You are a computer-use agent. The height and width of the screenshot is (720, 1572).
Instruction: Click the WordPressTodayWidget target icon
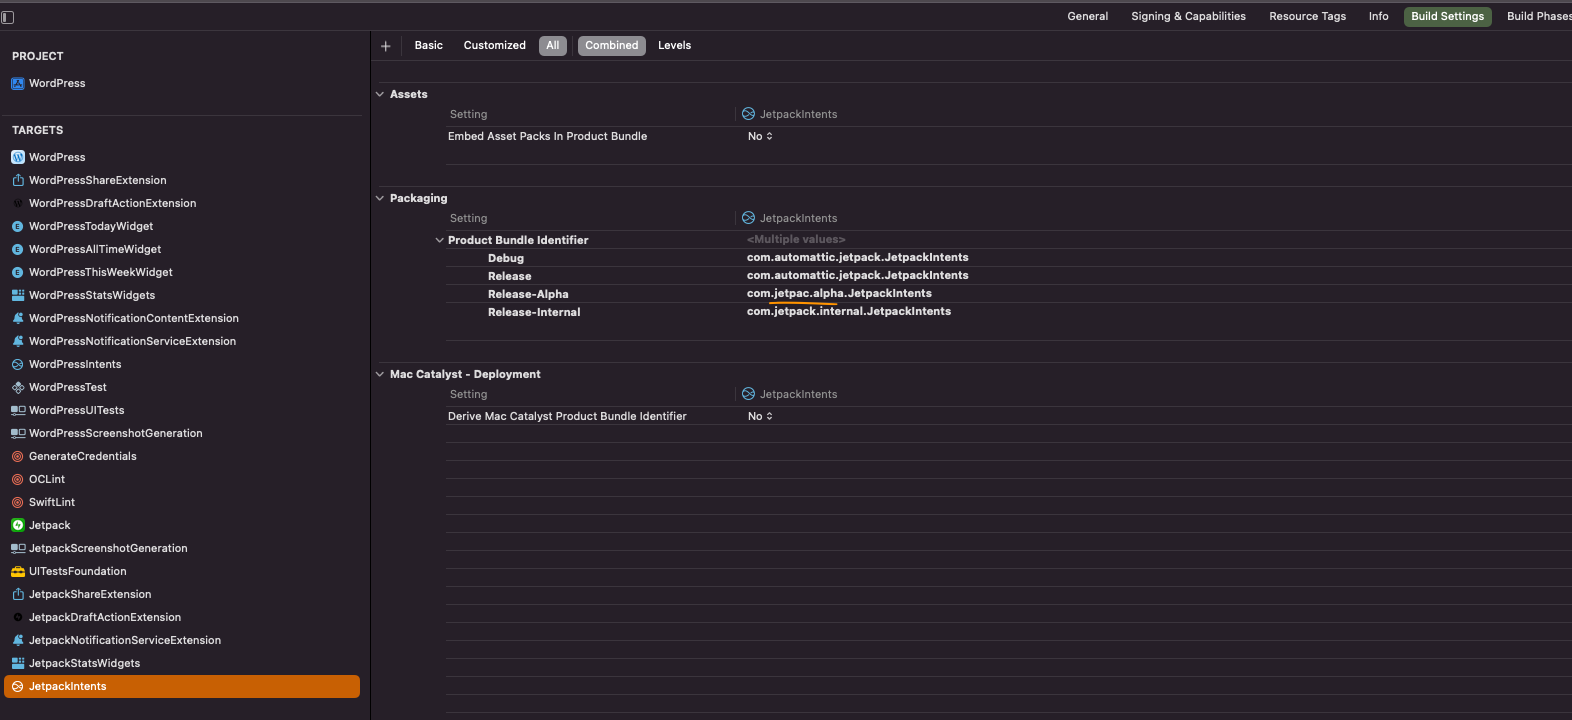point(18,226)
